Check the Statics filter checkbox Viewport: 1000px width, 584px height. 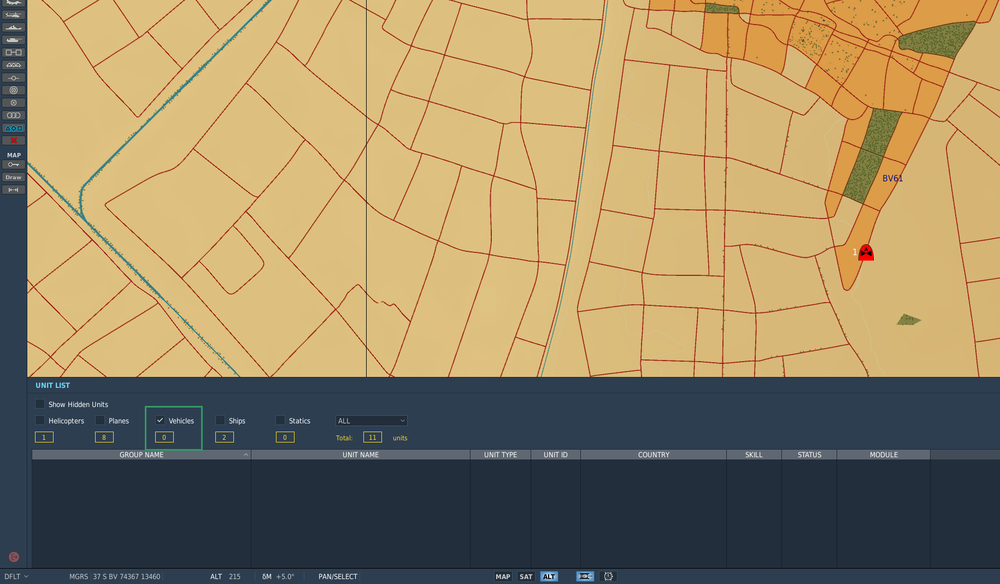280,421
